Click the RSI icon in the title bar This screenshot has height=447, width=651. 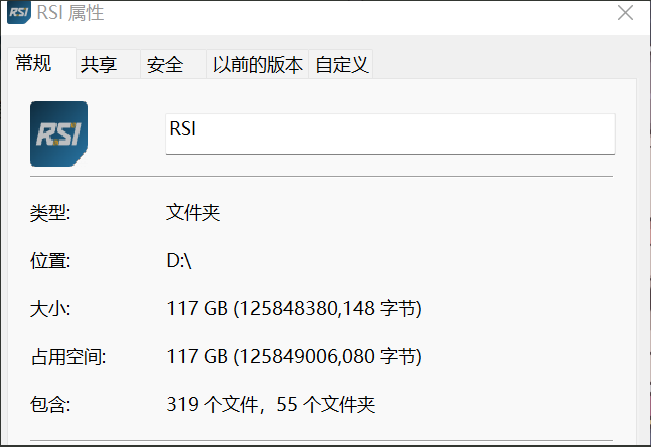coord(19,12)
